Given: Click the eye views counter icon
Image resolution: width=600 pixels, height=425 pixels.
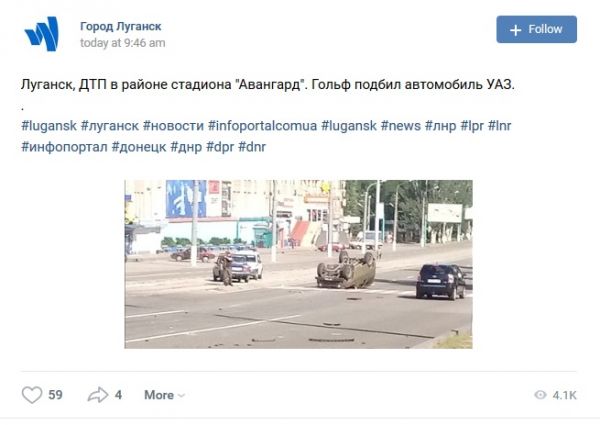Looking at the screenshot, I should (x=540, y=395).
